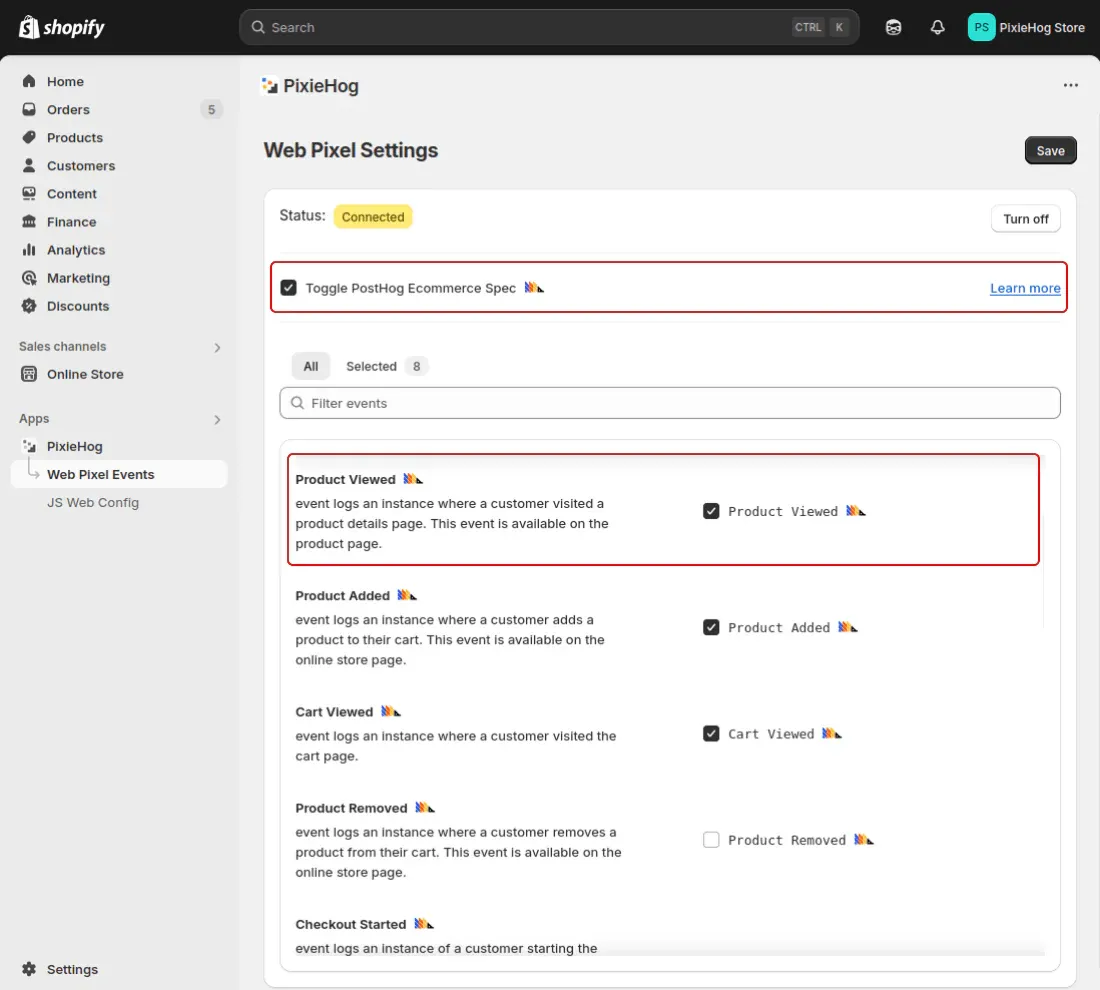Expand the Sales channels section chevron

coord(217,347)
